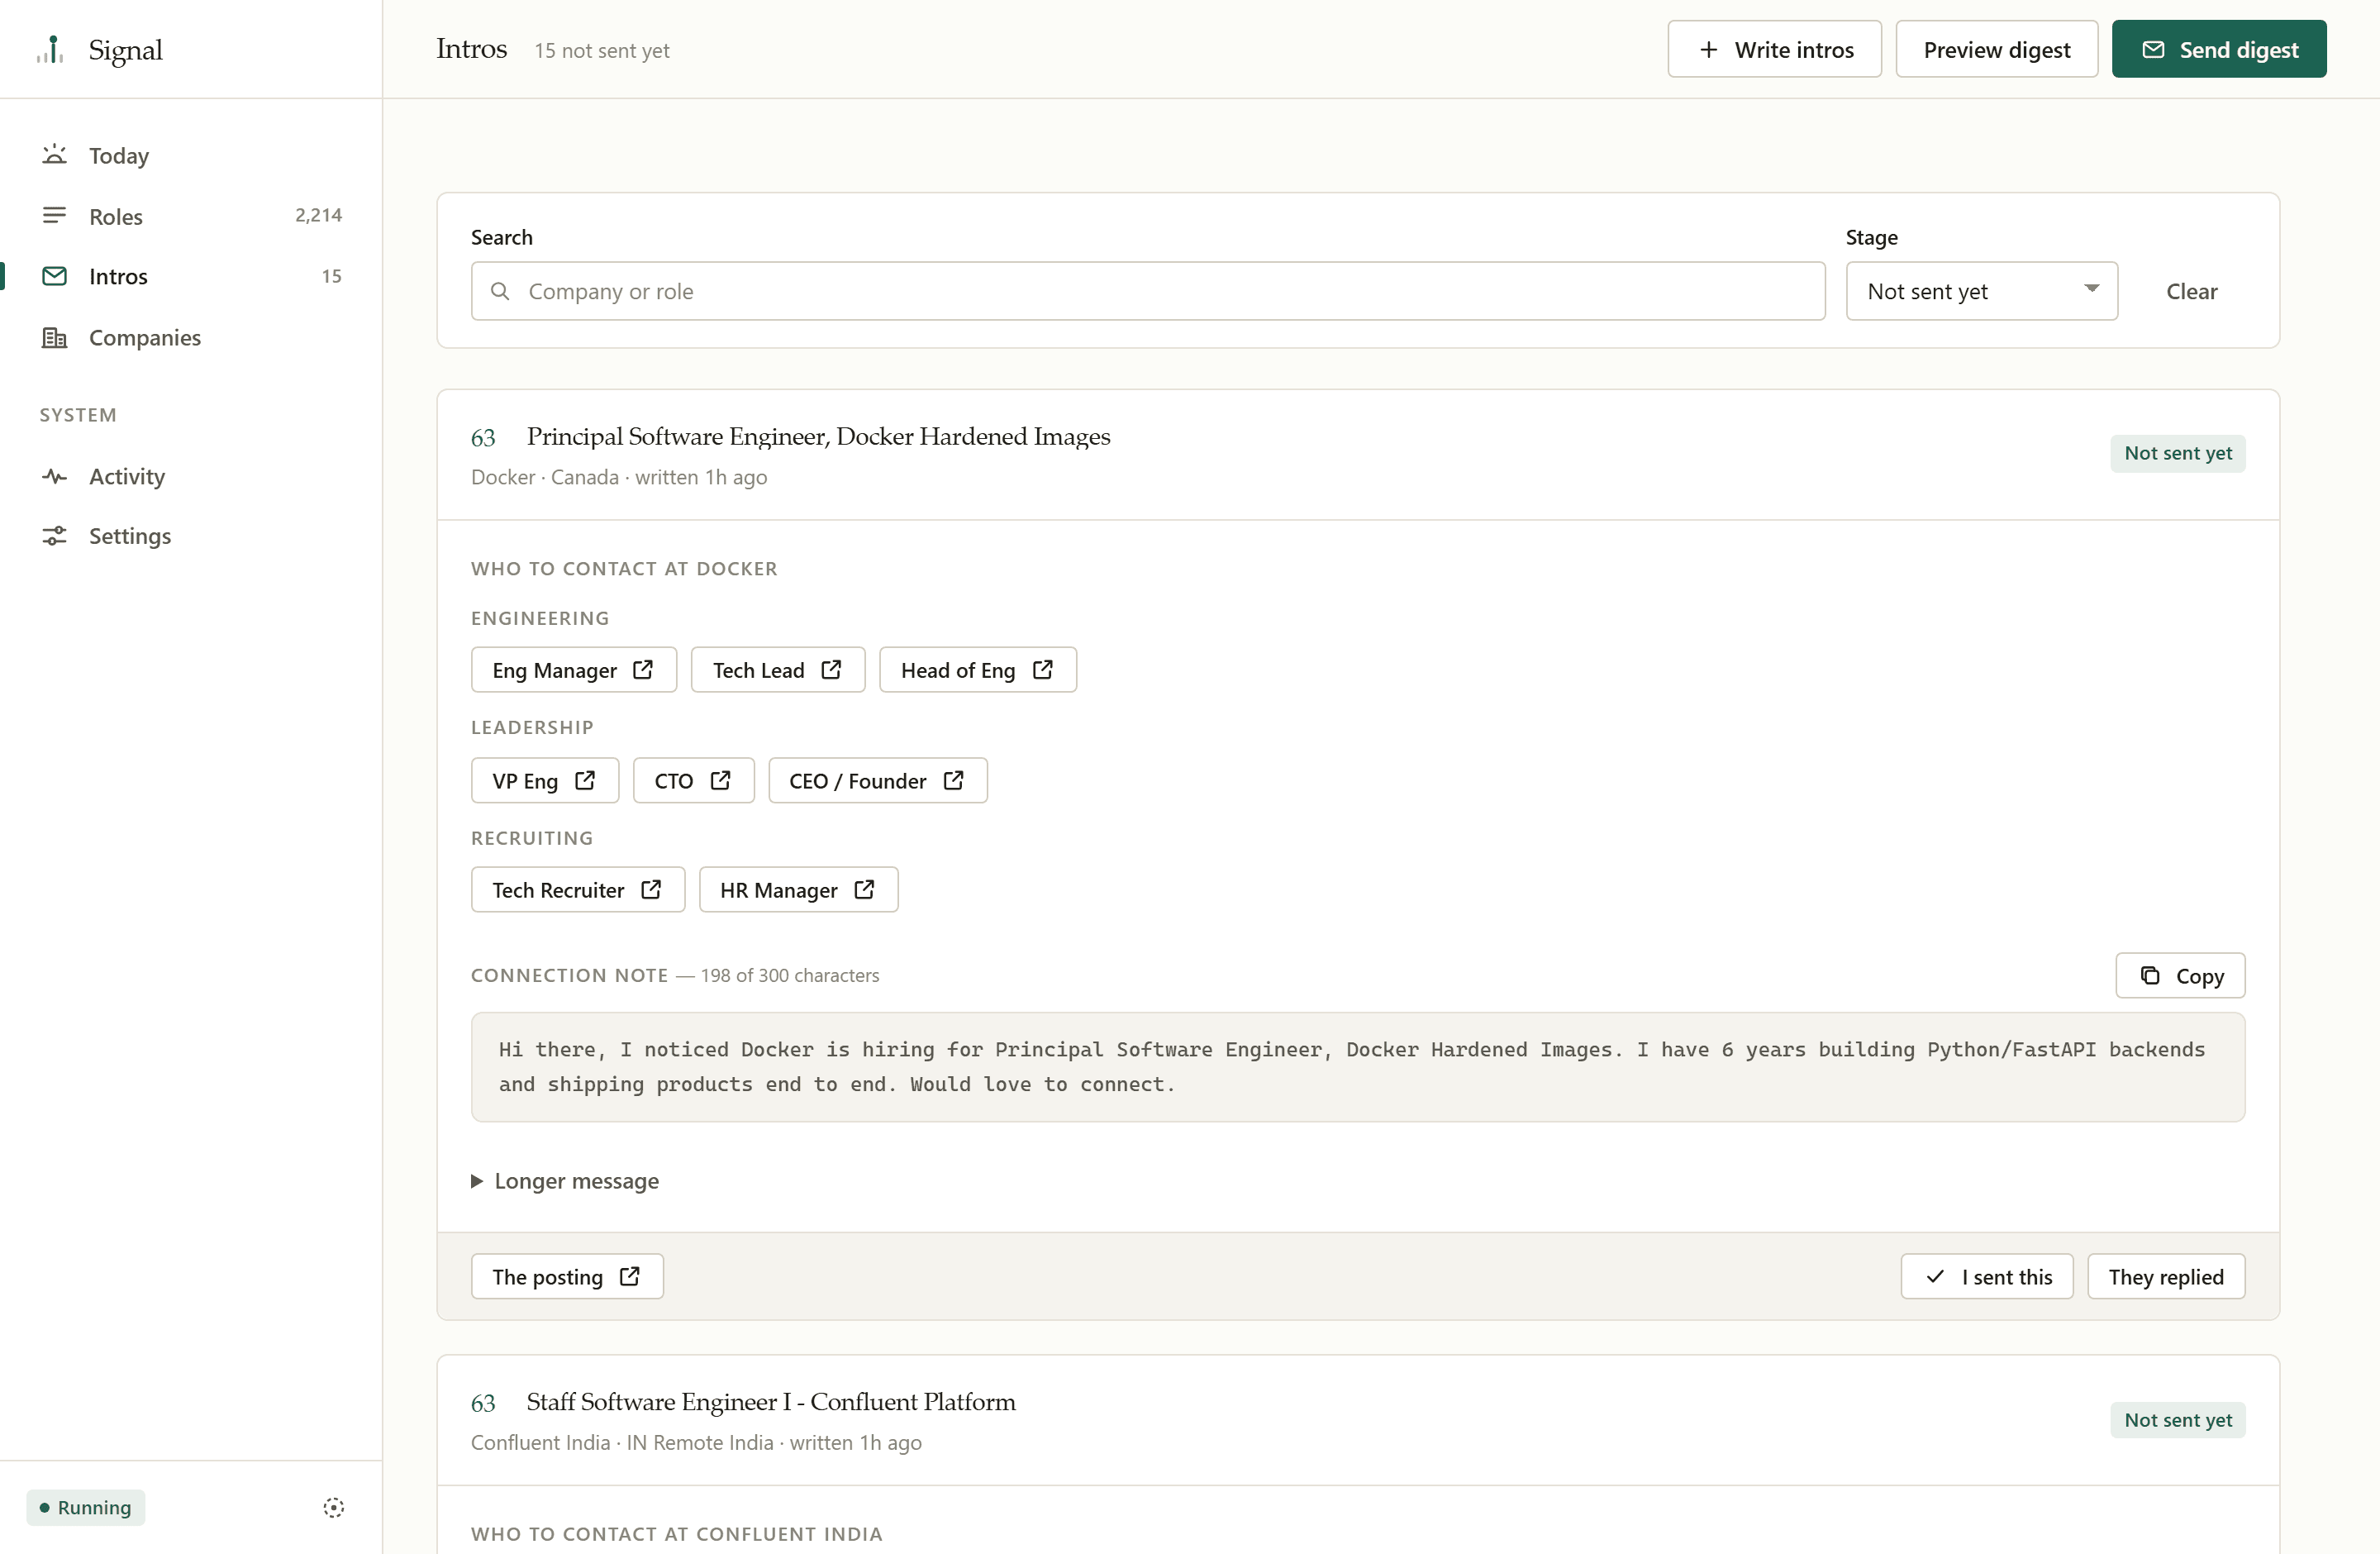Viewport: 2380px width, 1554px height.
Task: Click the Today sunrise icon
Action: pos(54,155)
